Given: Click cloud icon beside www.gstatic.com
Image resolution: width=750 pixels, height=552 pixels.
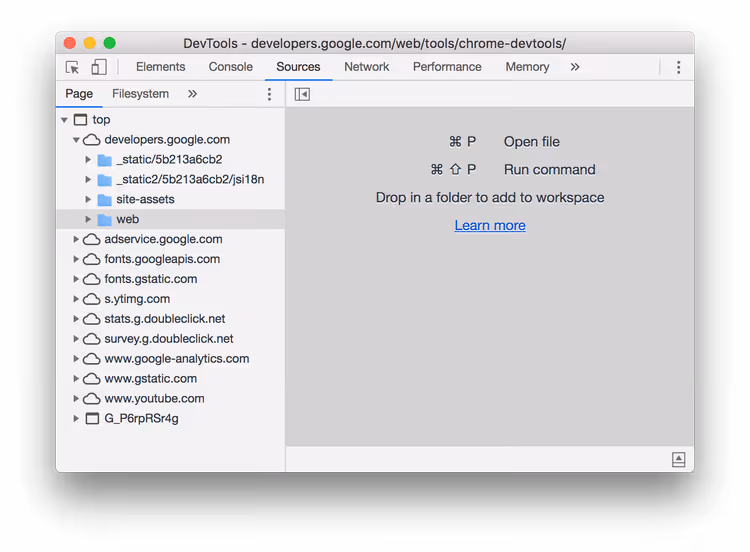Looking at the screenshot, I should tap(91, 379).
